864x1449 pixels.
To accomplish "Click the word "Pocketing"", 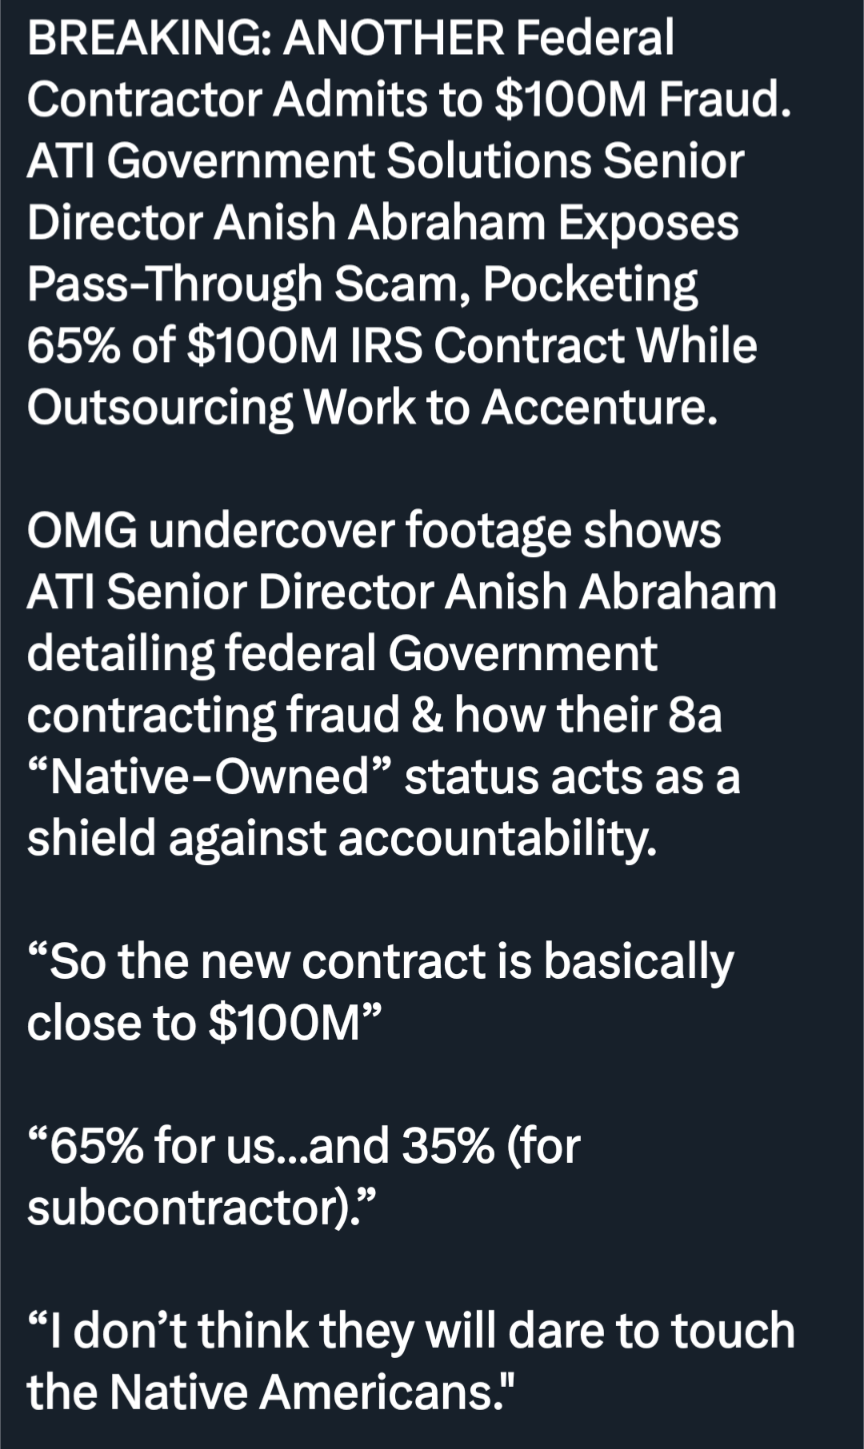I will coord(593,285).
